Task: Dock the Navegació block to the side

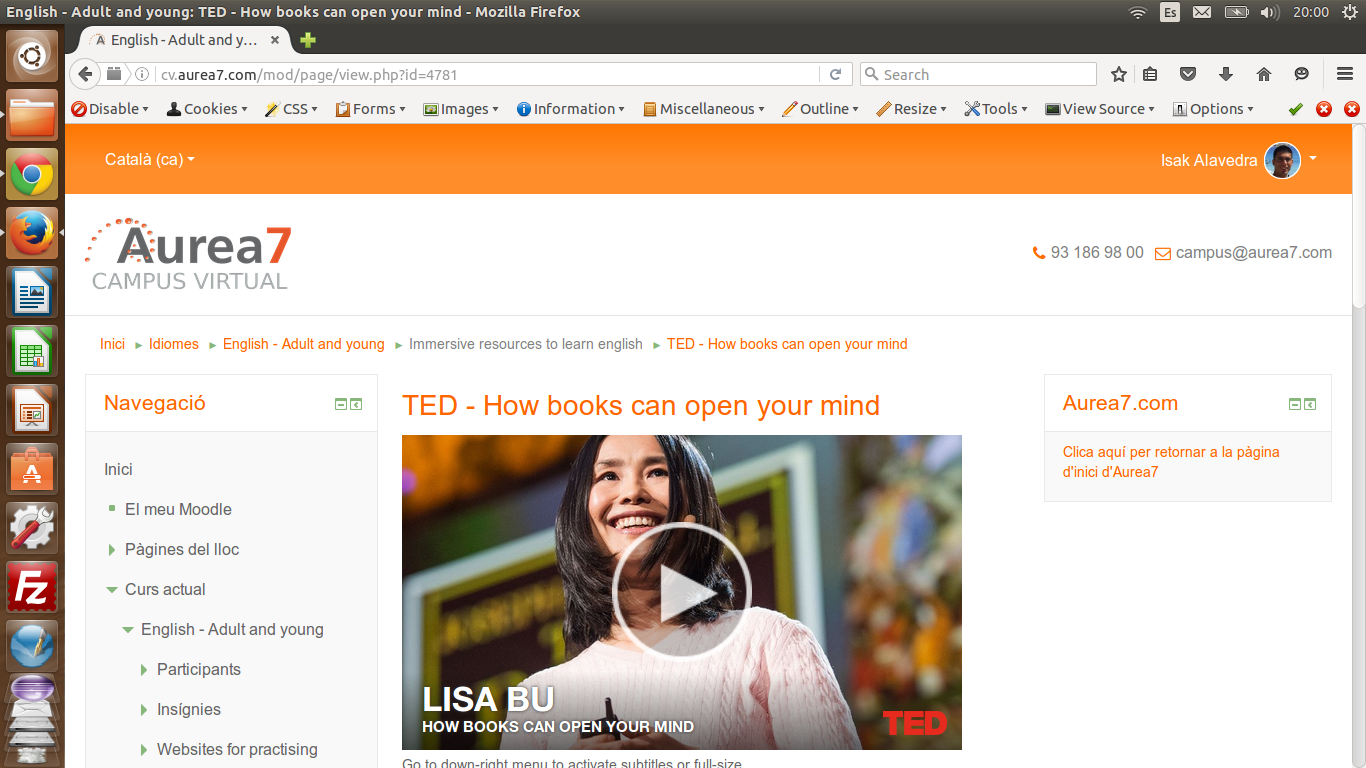Action: 356,404
